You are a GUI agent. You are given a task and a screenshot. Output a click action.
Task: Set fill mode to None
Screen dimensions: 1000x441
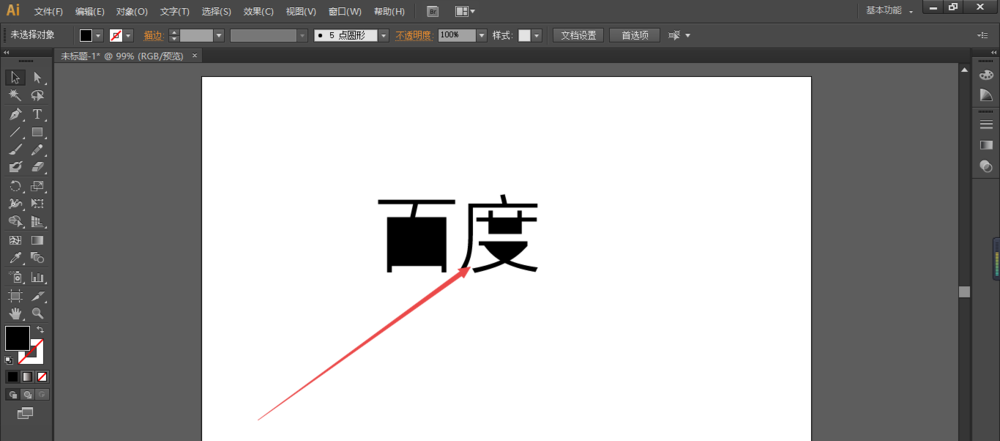pos(41,377)
